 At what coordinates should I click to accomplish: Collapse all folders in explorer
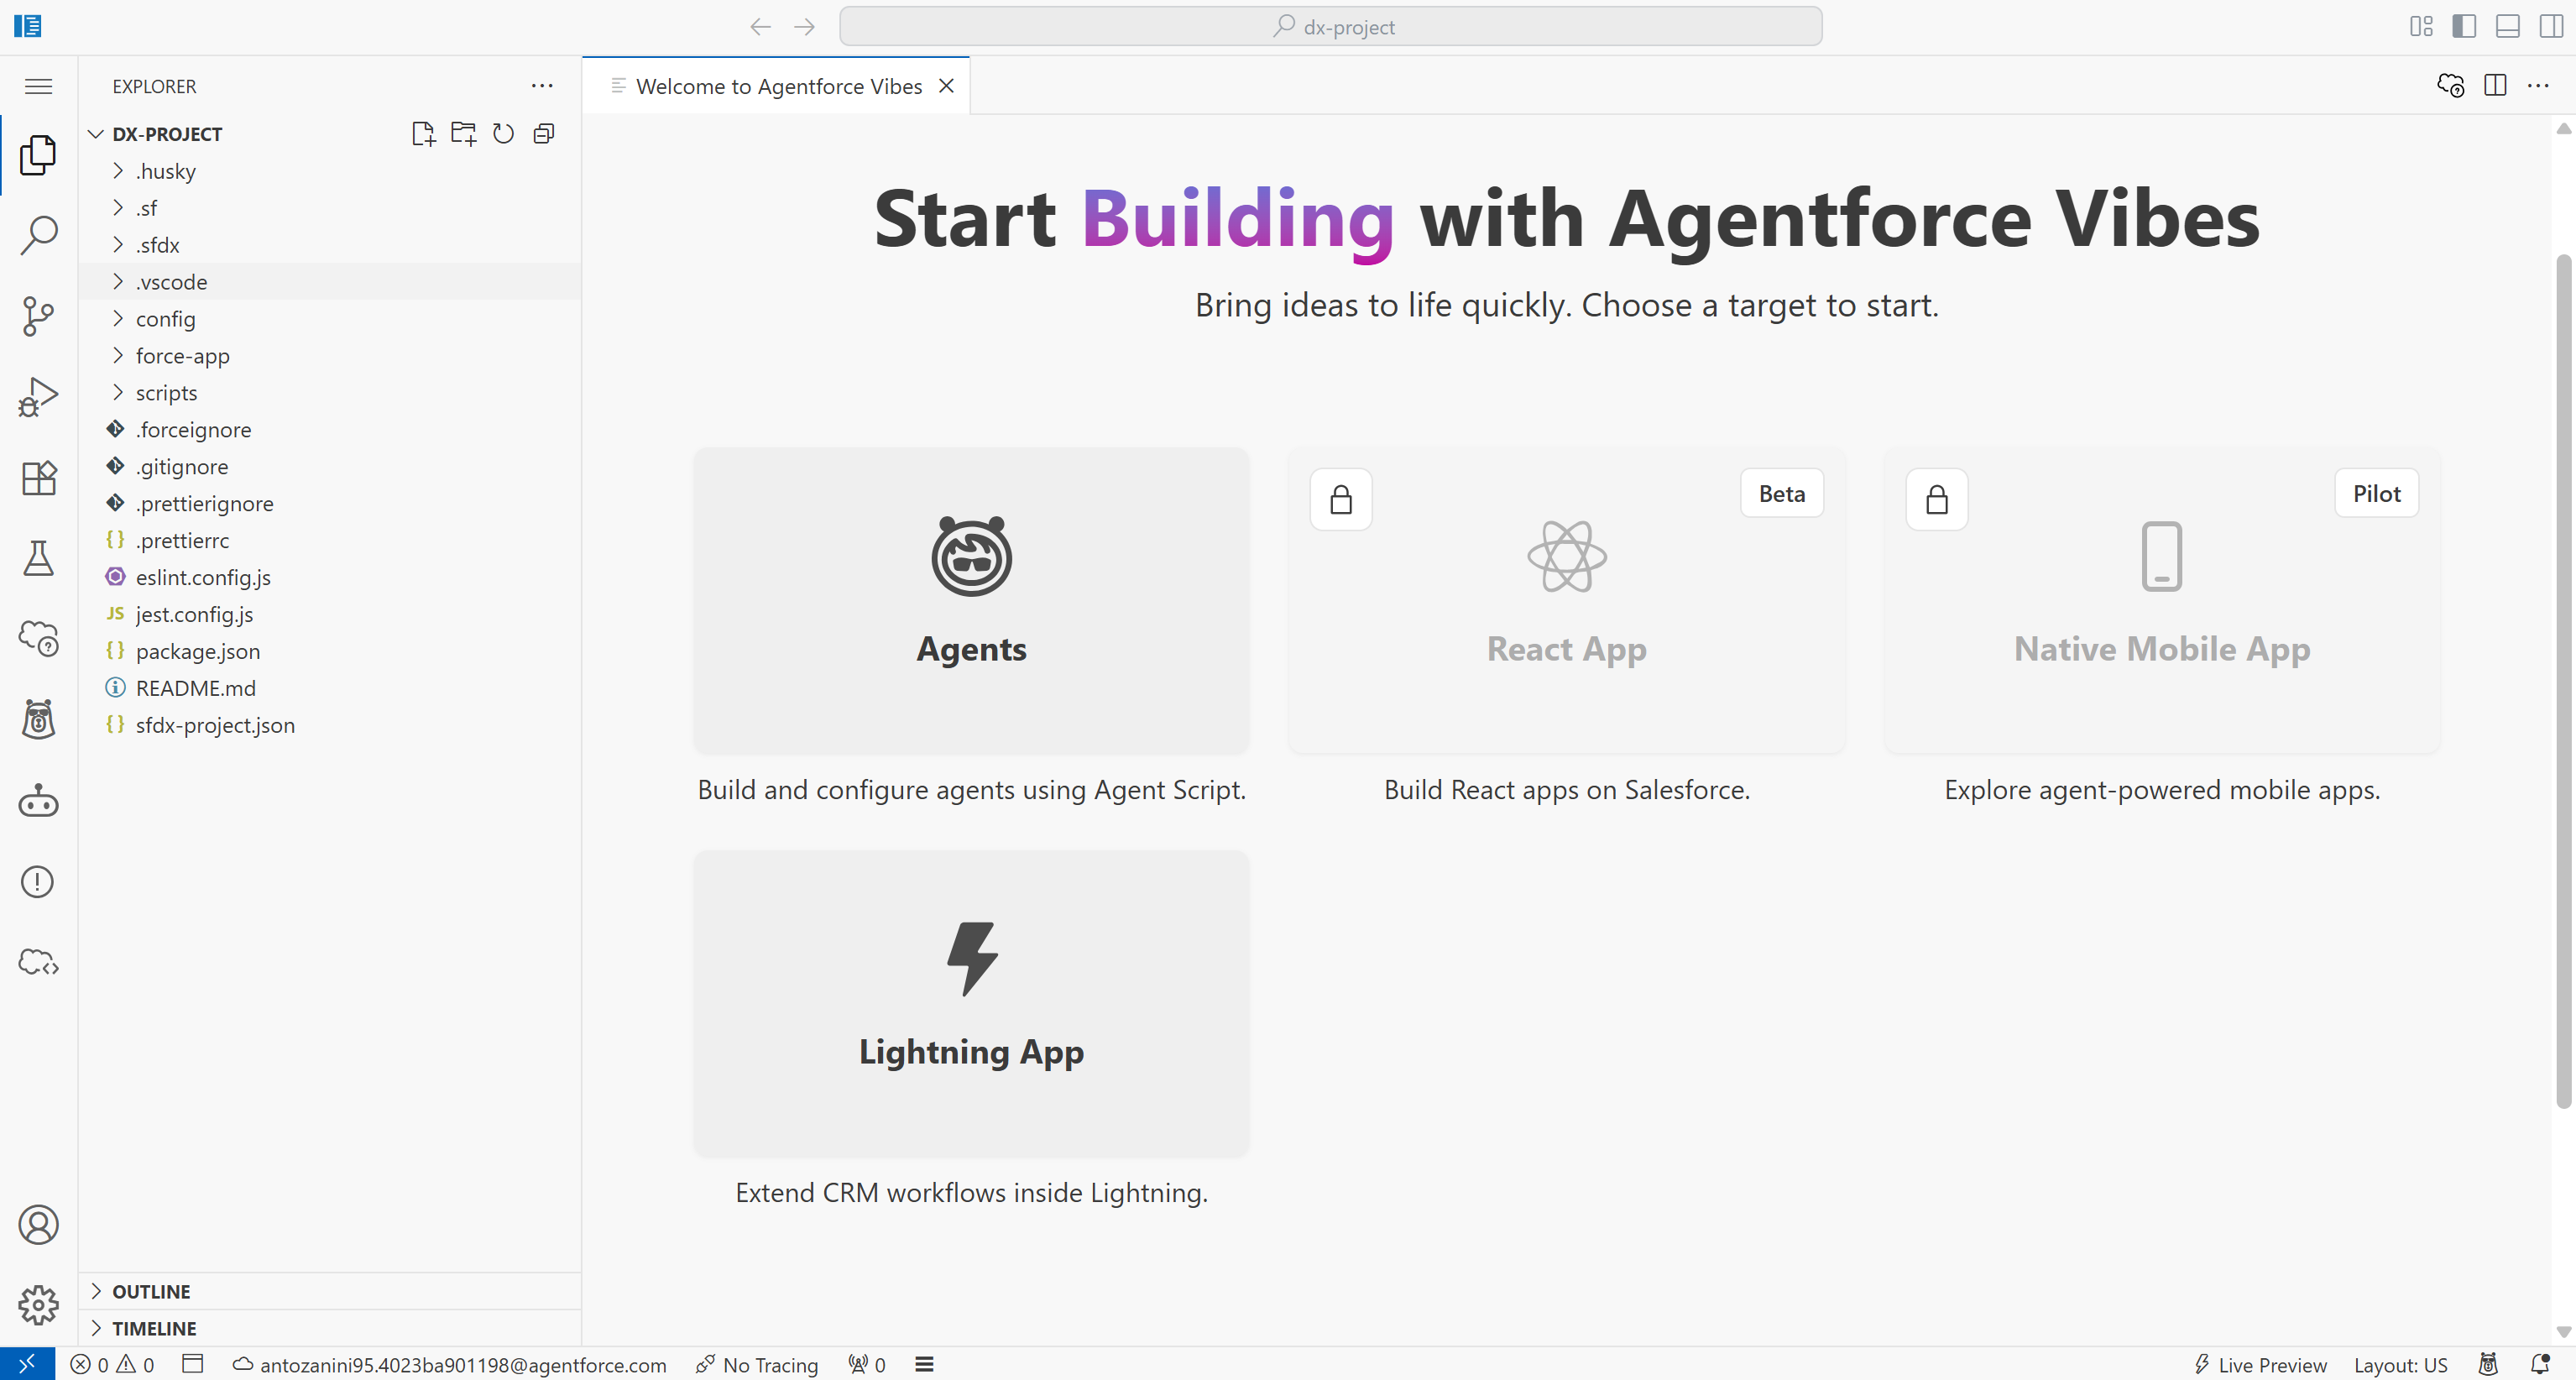pyautogui.click(x=544, y=134)
